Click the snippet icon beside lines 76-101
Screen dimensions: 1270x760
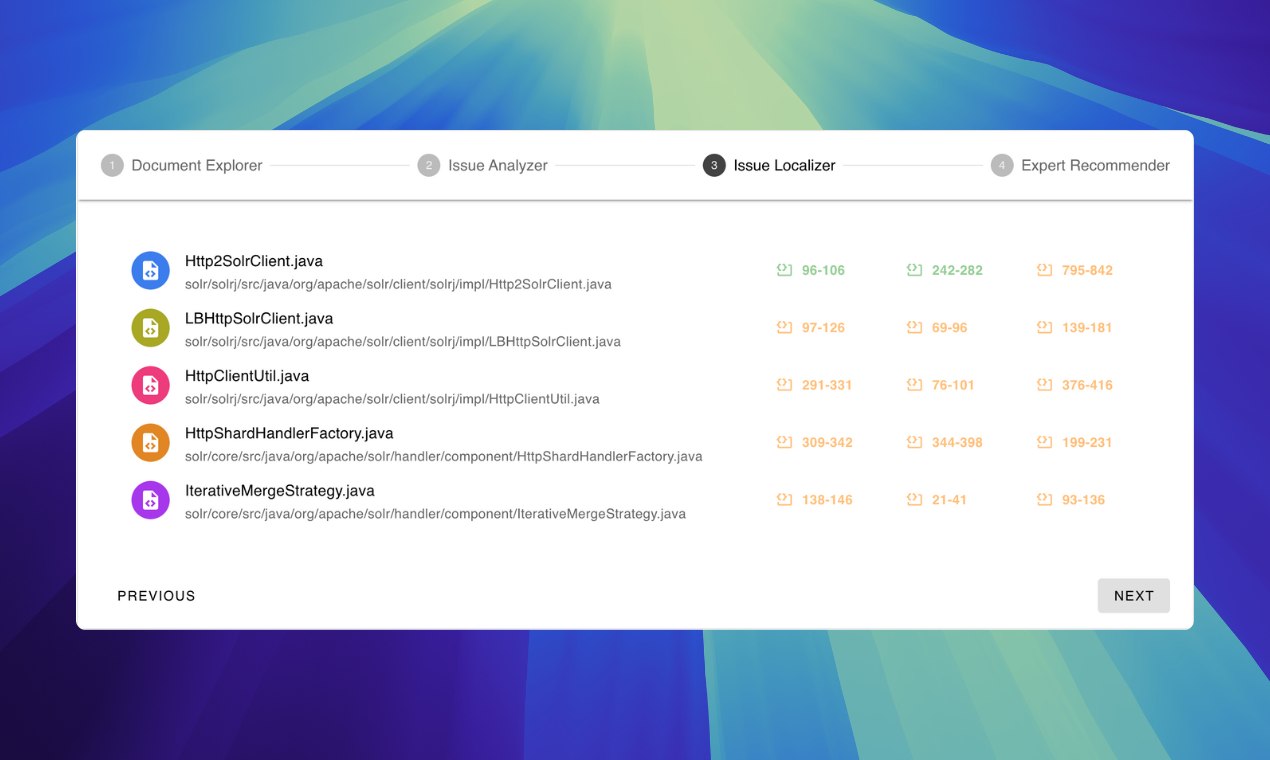pyautogui.click(x=914, y=385)
